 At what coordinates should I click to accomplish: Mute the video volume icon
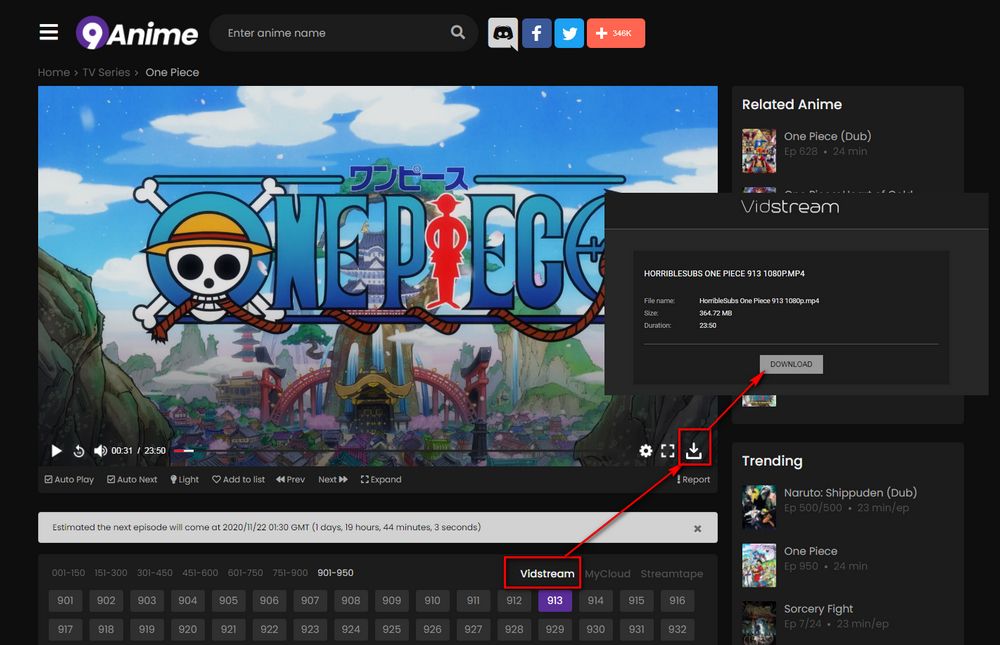[100, 451]
